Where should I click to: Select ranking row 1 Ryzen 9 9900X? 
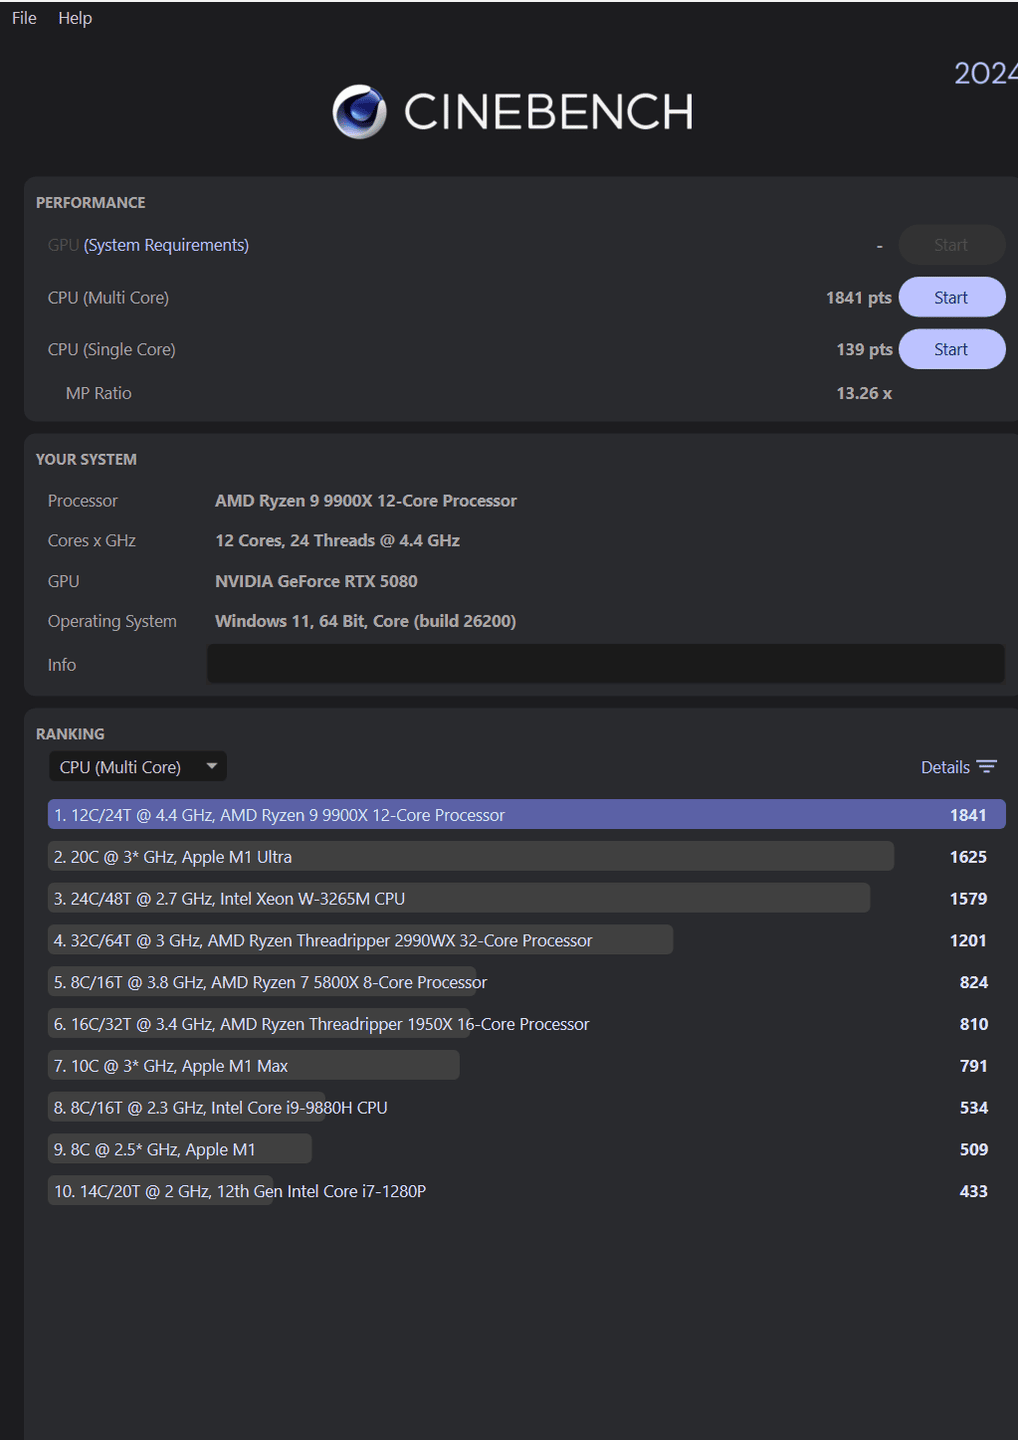coord(526,815)
